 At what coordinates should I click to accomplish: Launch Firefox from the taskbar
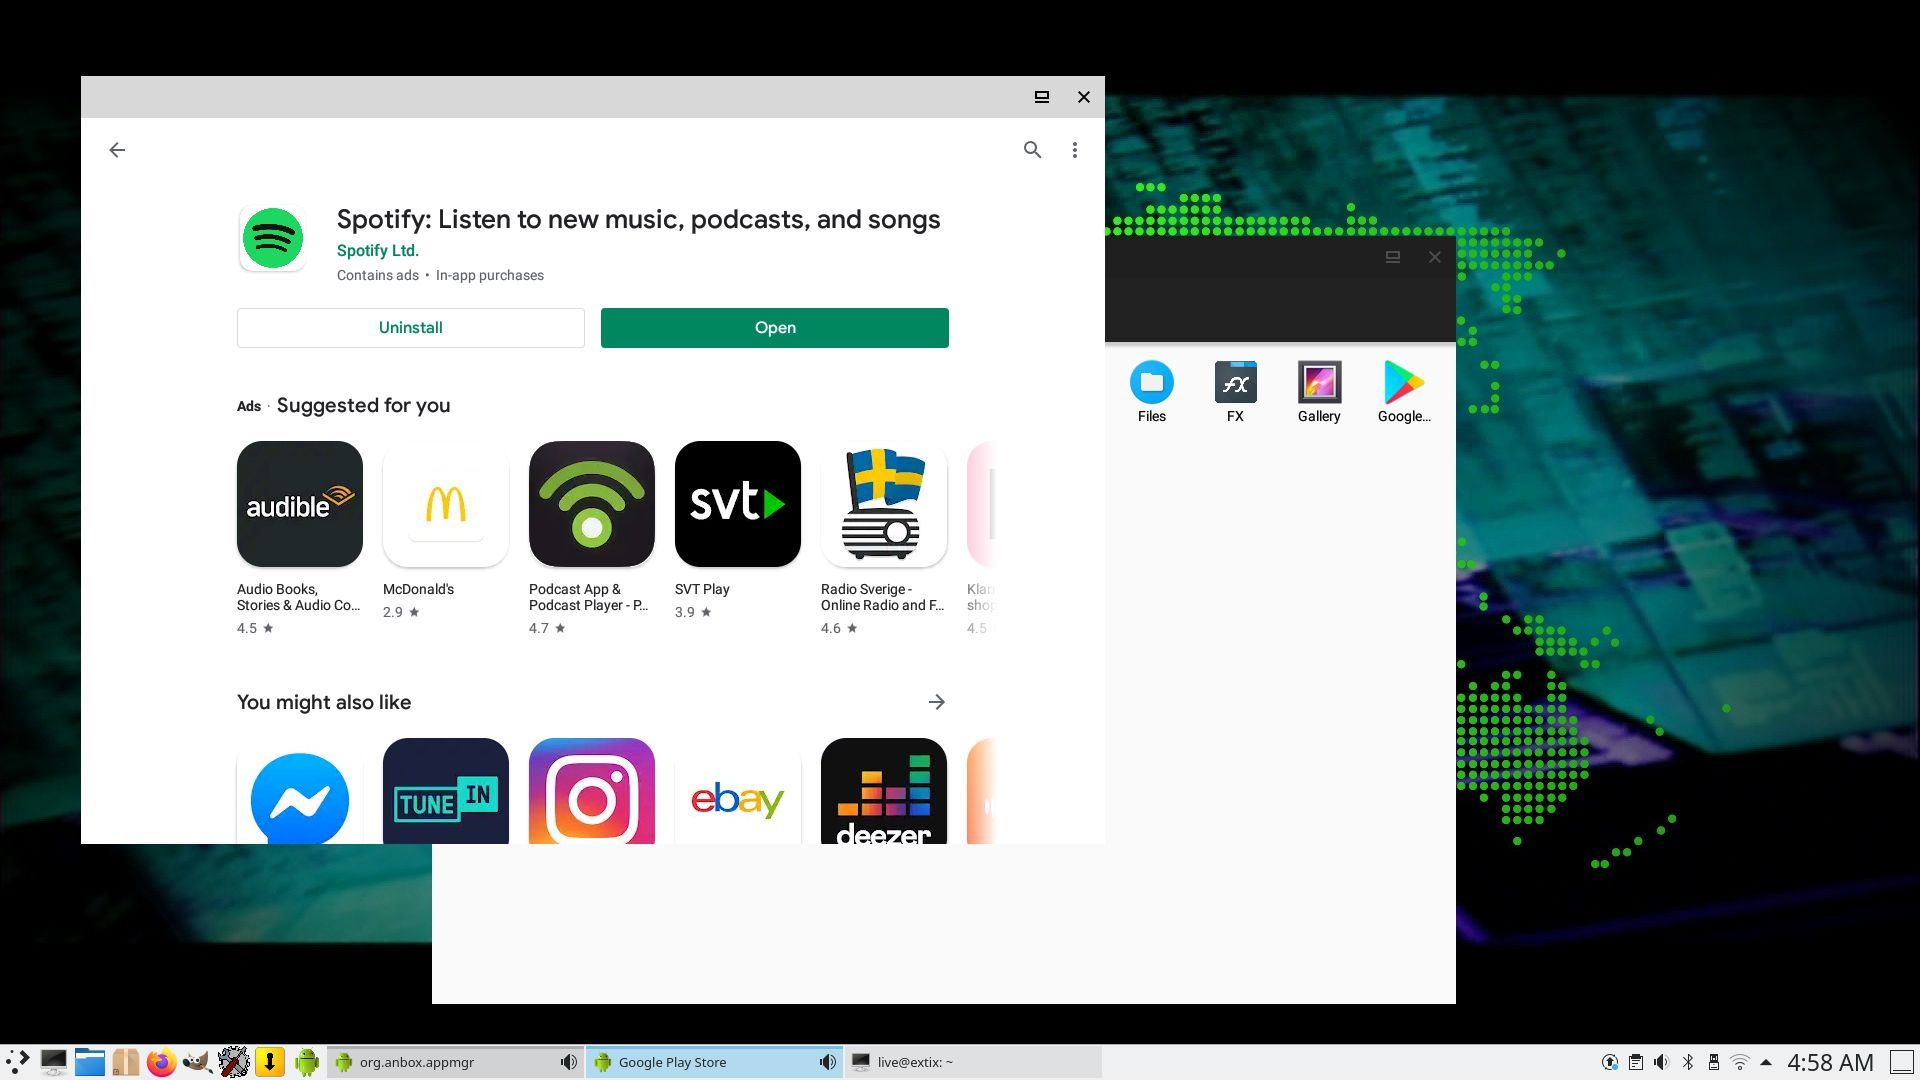161,1062
